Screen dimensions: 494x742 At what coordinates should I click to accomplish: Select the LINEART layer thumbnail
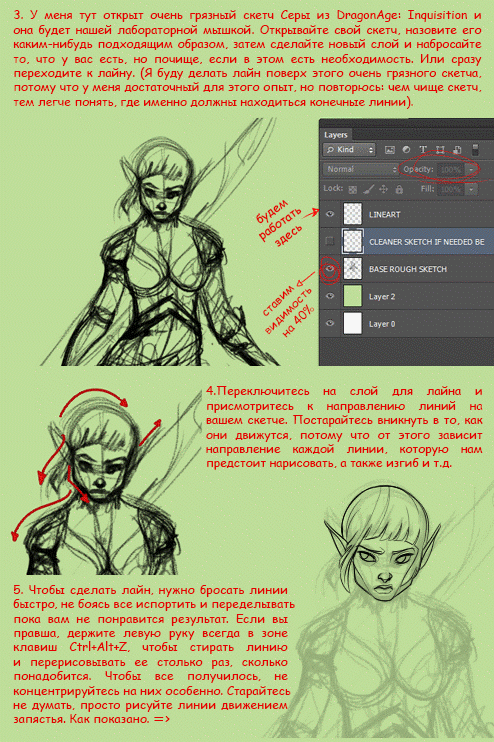click(x=353, y=214)
